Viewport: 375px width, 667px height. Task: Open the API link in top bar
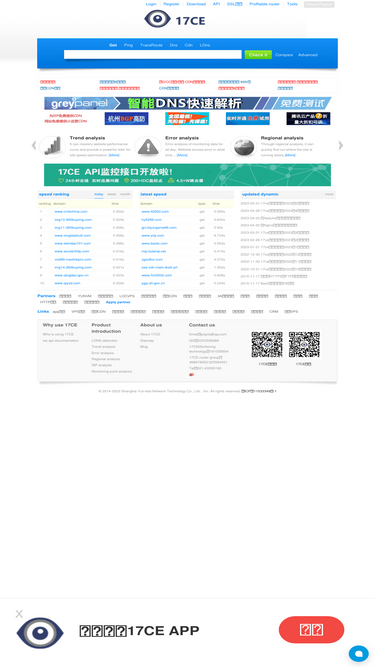(216, 4)
